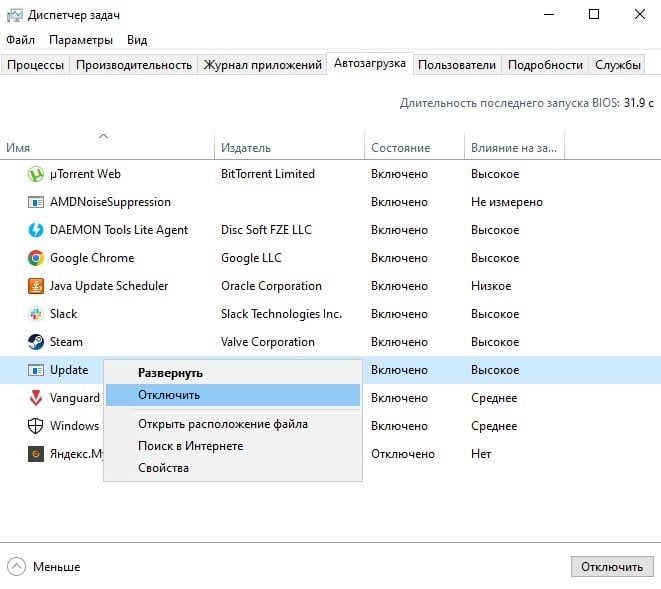661x589 pixels.
Task: Click the Google LLC publisher cell
Action: coord(251,258)
